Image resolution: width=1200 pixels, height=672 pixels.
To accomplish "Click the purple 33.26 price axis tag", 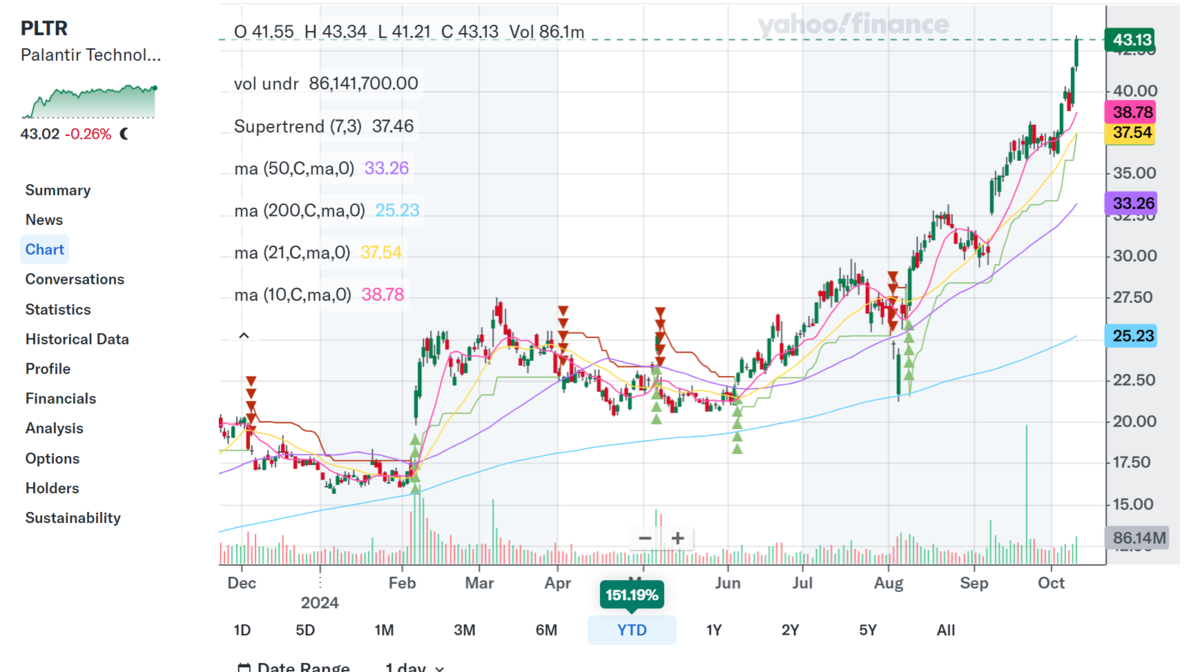I will [1131, 203].
